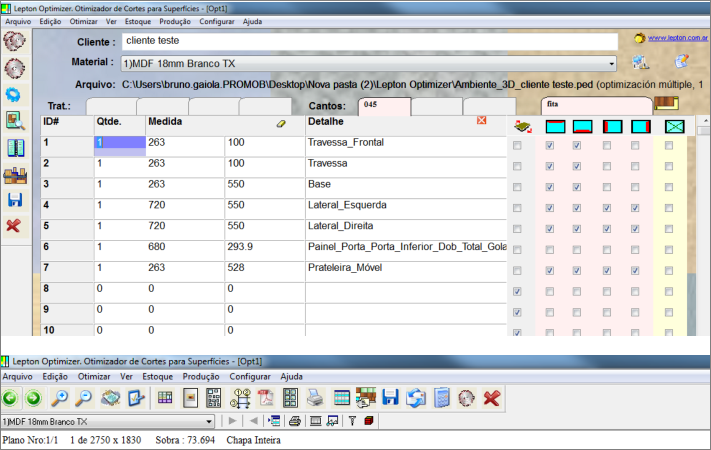Image resolution: width=711 pixels, height=450 pixels.
Task: Click the blue panels icon in left sidebar
Action: coord(16,148)
